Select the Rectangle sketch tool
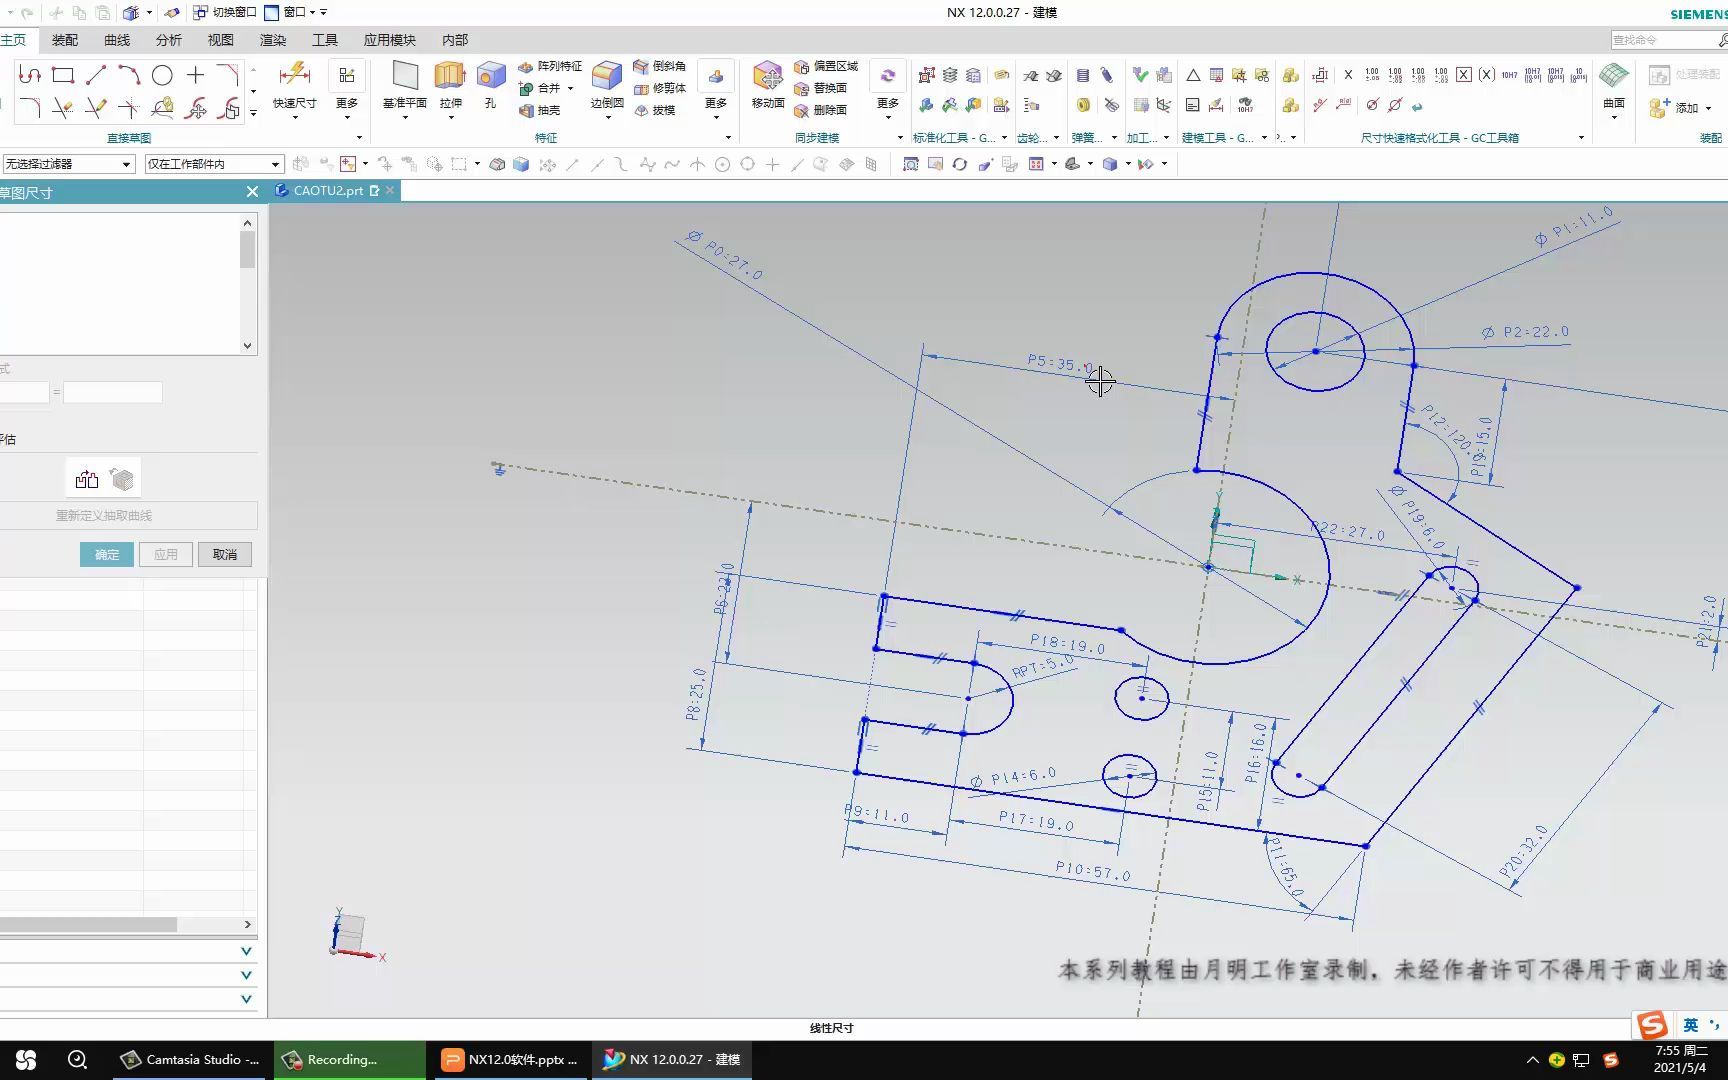The height and width of the screenshot is (1080, 1728). point(63,75)
